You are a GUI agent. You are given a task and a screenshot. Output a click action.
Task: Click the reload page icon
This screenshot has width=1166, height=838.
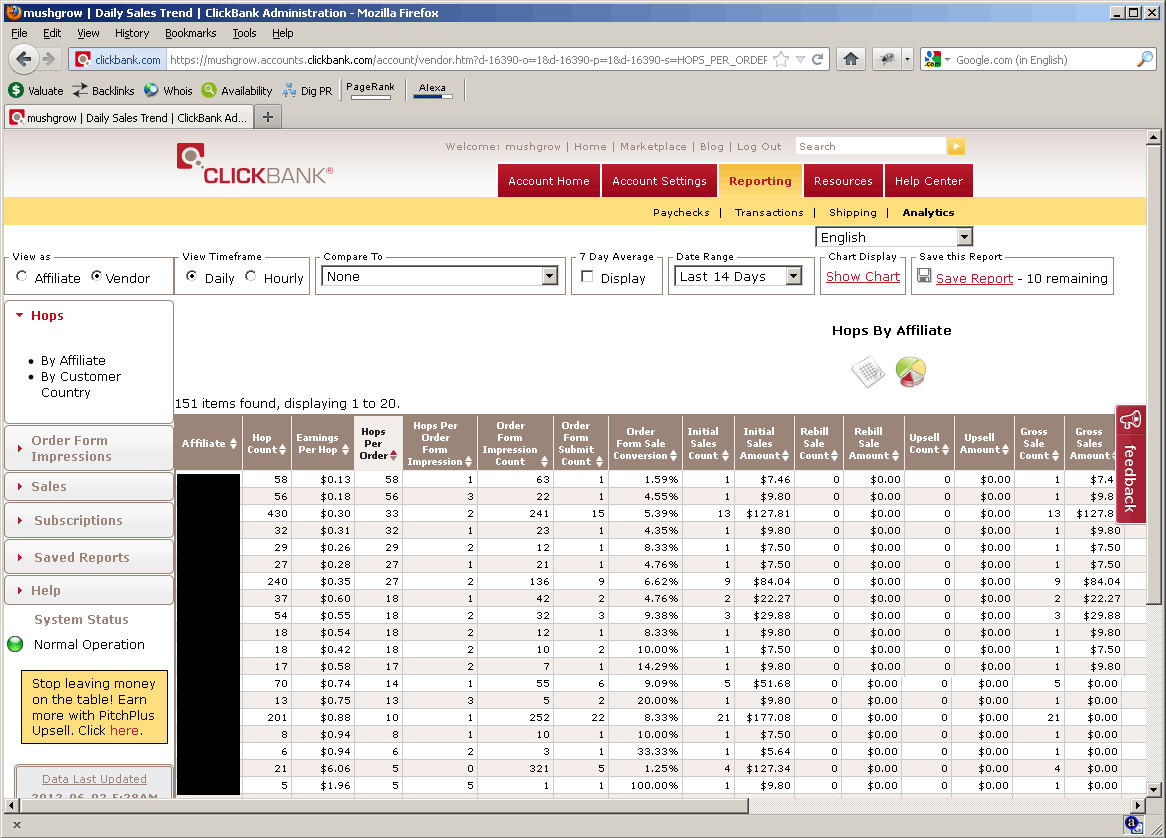coord(818,60)
